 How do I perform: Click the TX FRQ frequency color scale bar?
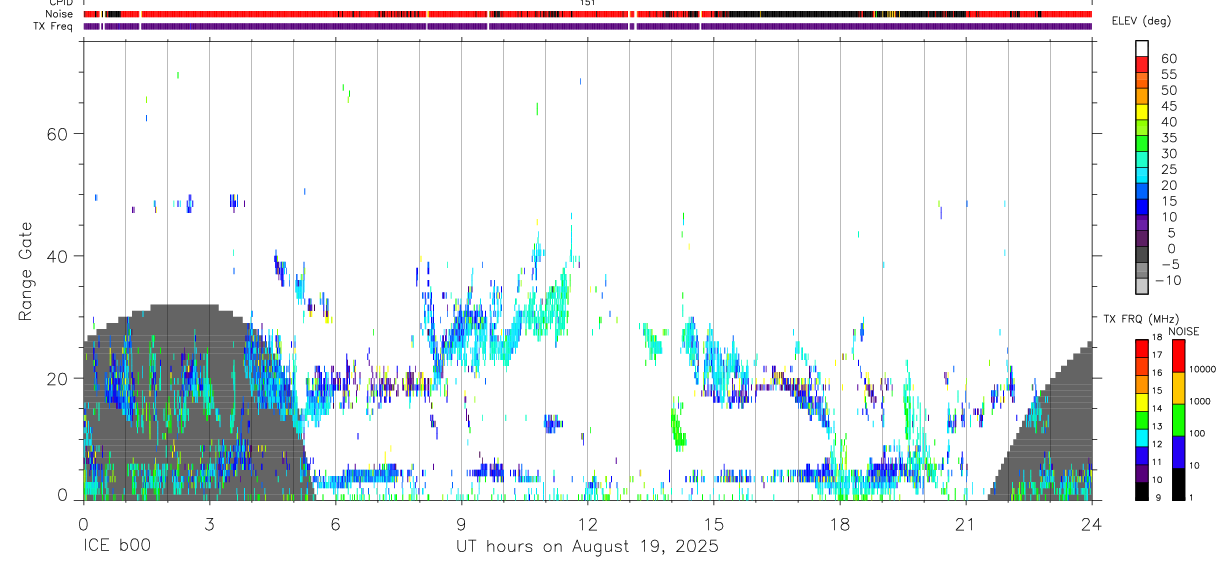[x=1142, y=419]
